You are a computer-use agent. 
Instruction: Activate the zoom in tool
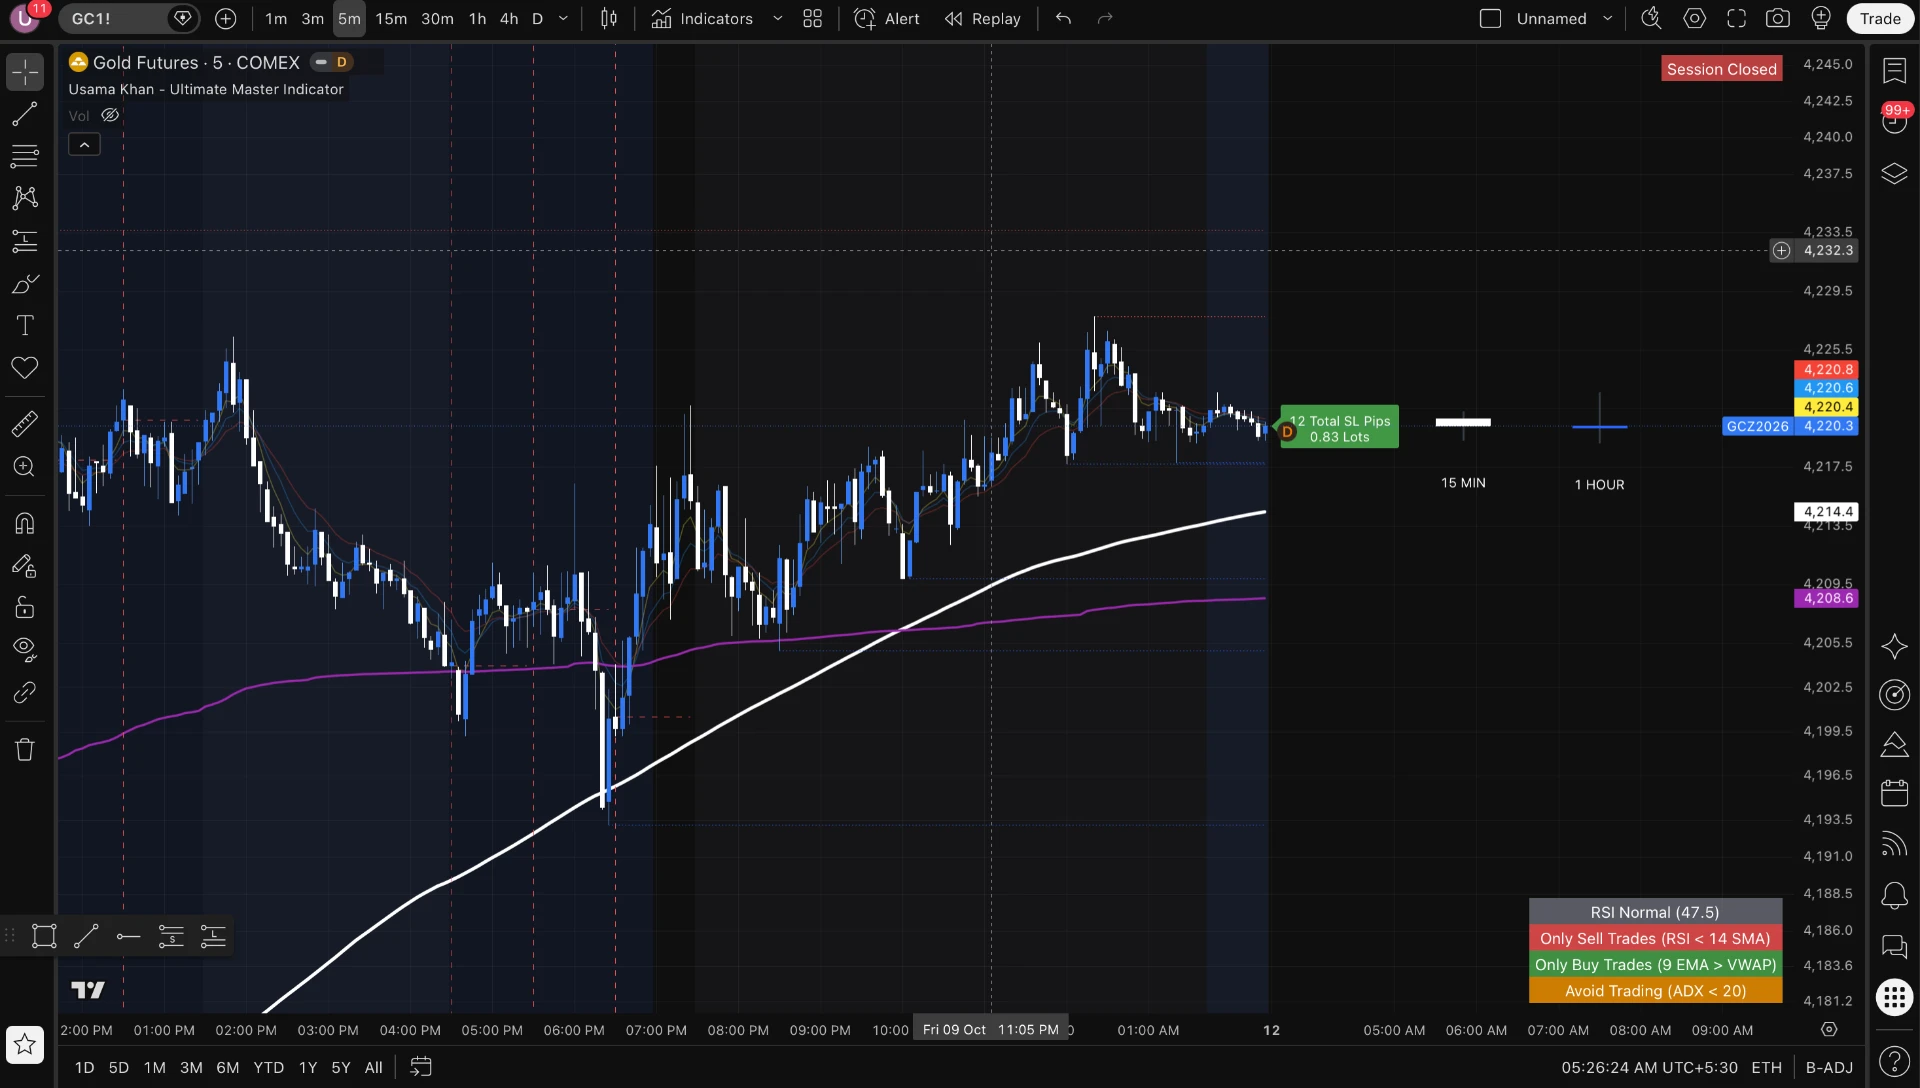pos(25,466)
